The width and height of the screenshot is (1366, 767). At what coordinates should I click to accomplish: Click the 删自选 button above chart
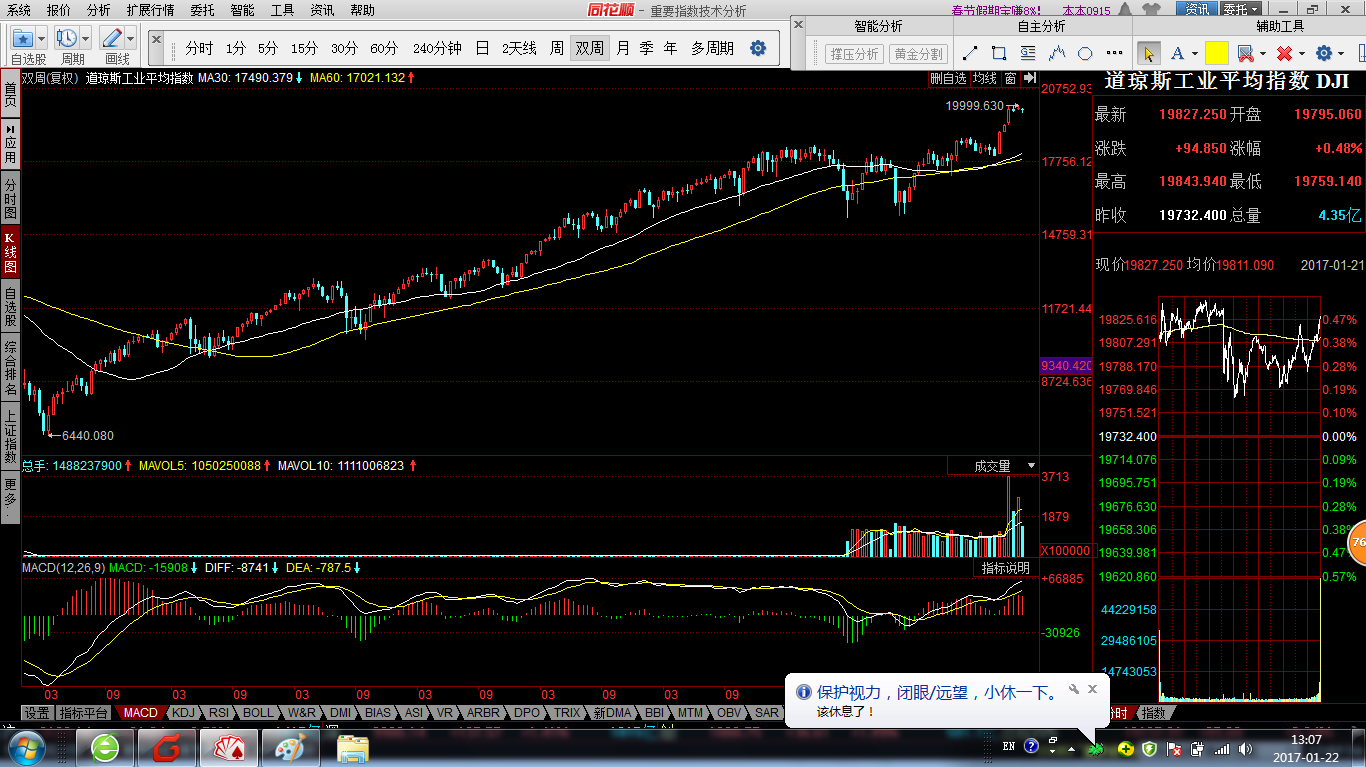(948, 78)
